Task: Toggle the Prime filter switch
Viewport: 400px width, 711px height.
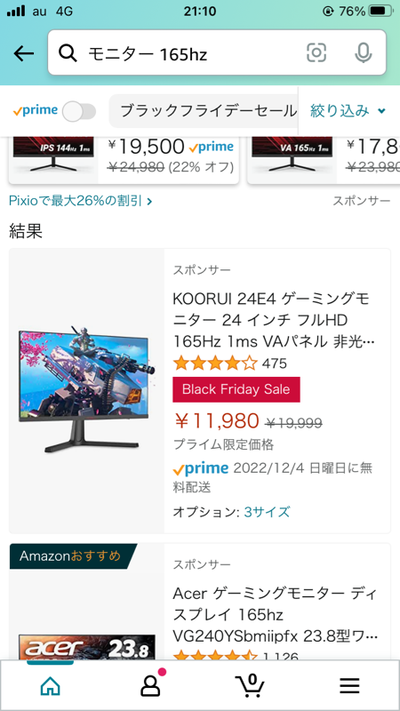Action: [x=79, y=111]
